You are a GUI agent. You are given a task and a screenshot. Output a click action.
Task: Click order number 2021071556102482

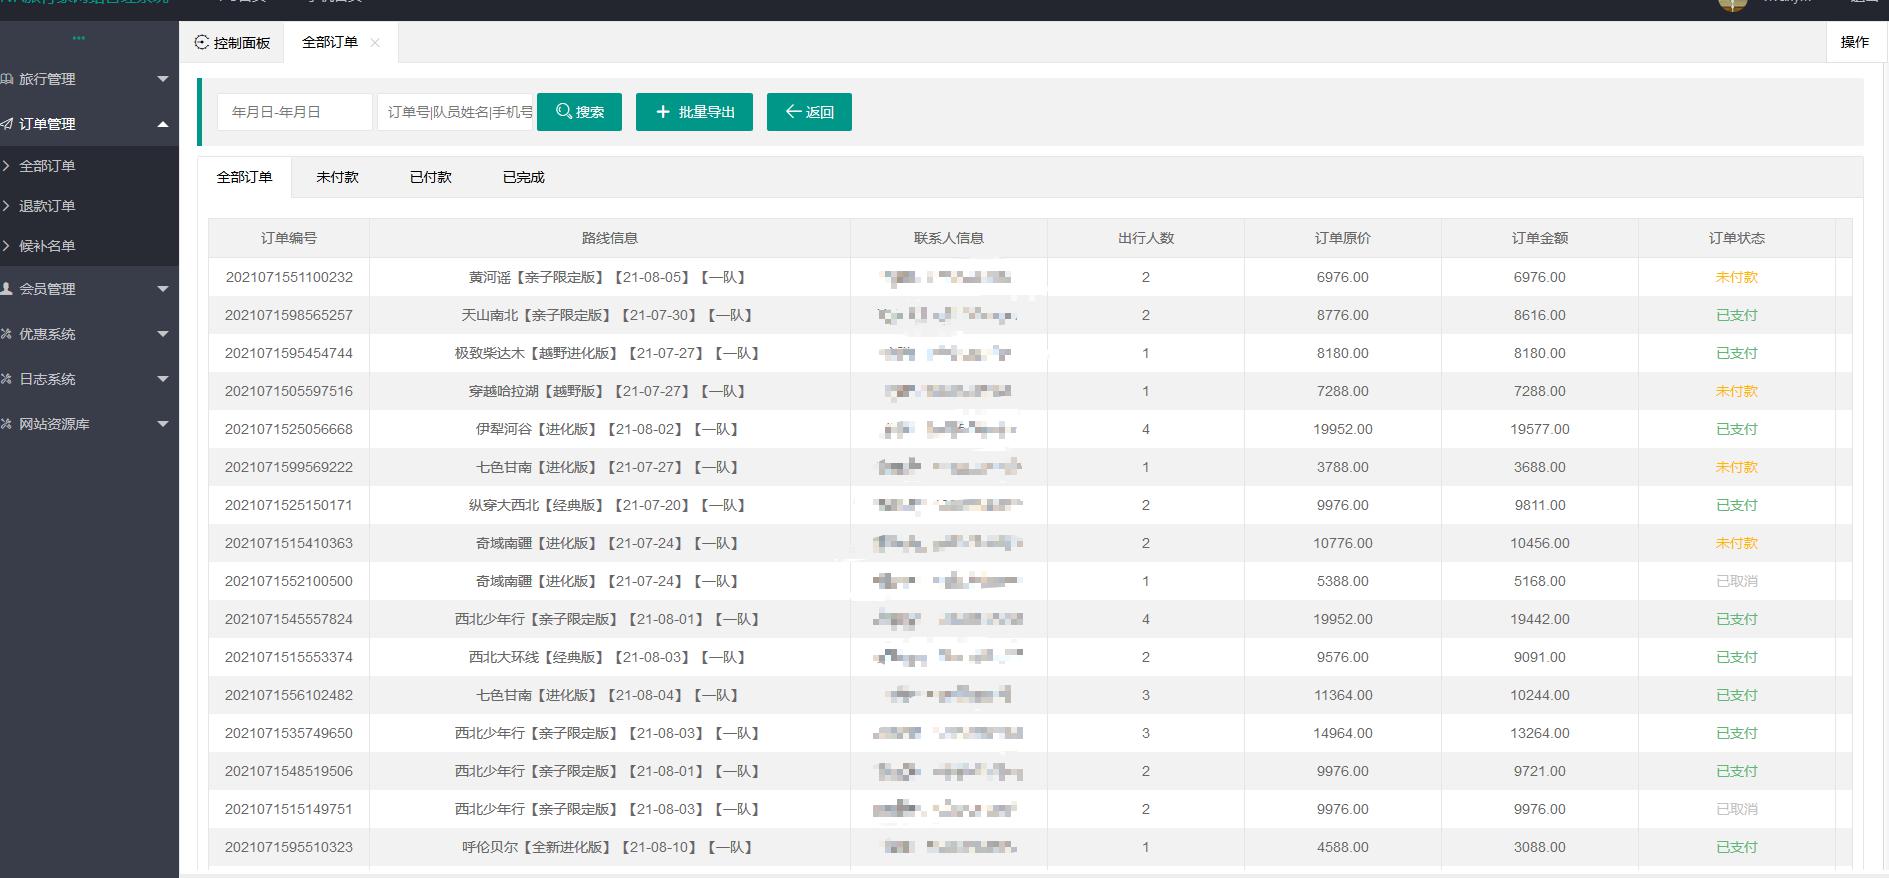[x=289, y=695]
